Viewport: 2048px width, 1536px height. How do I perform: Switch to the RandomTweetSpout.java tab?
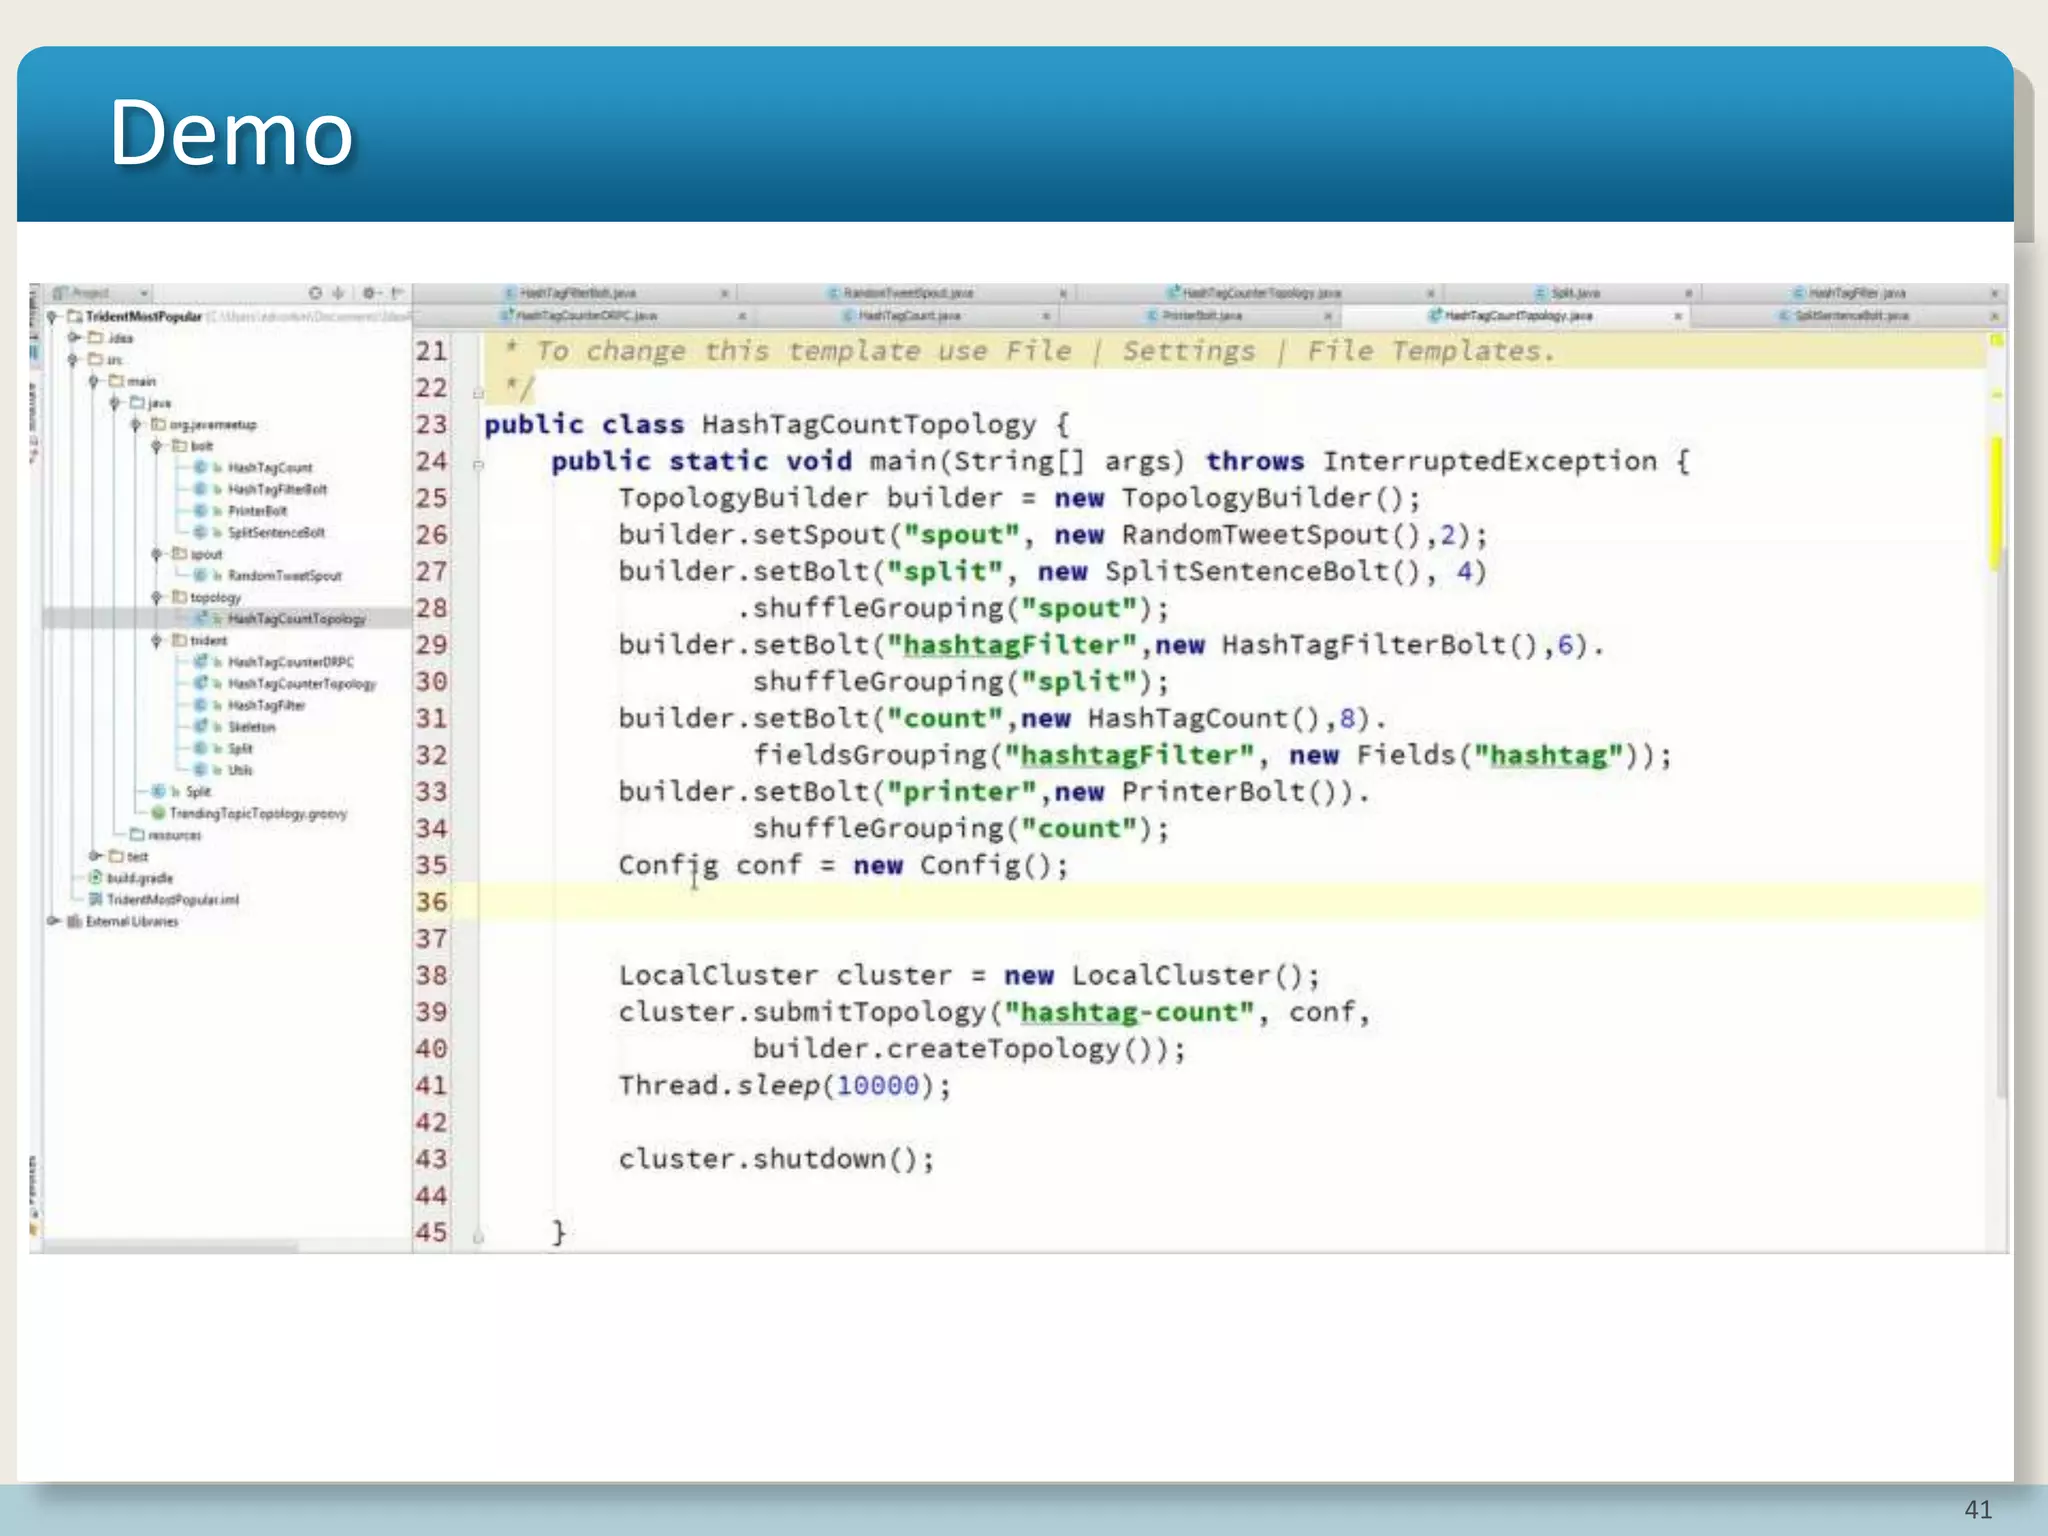pyautogui.click(x=908, y=293)
